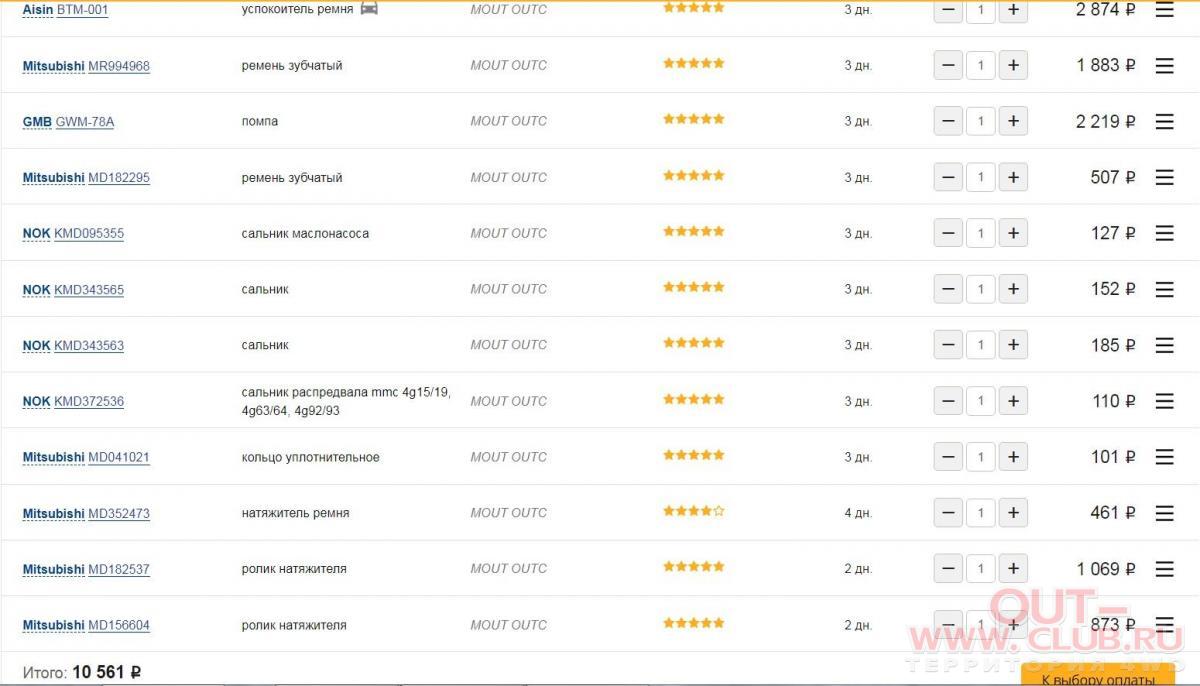Open part number KMD372536 link
Screen dimensions: 1200x686
(x=89, y=402)
